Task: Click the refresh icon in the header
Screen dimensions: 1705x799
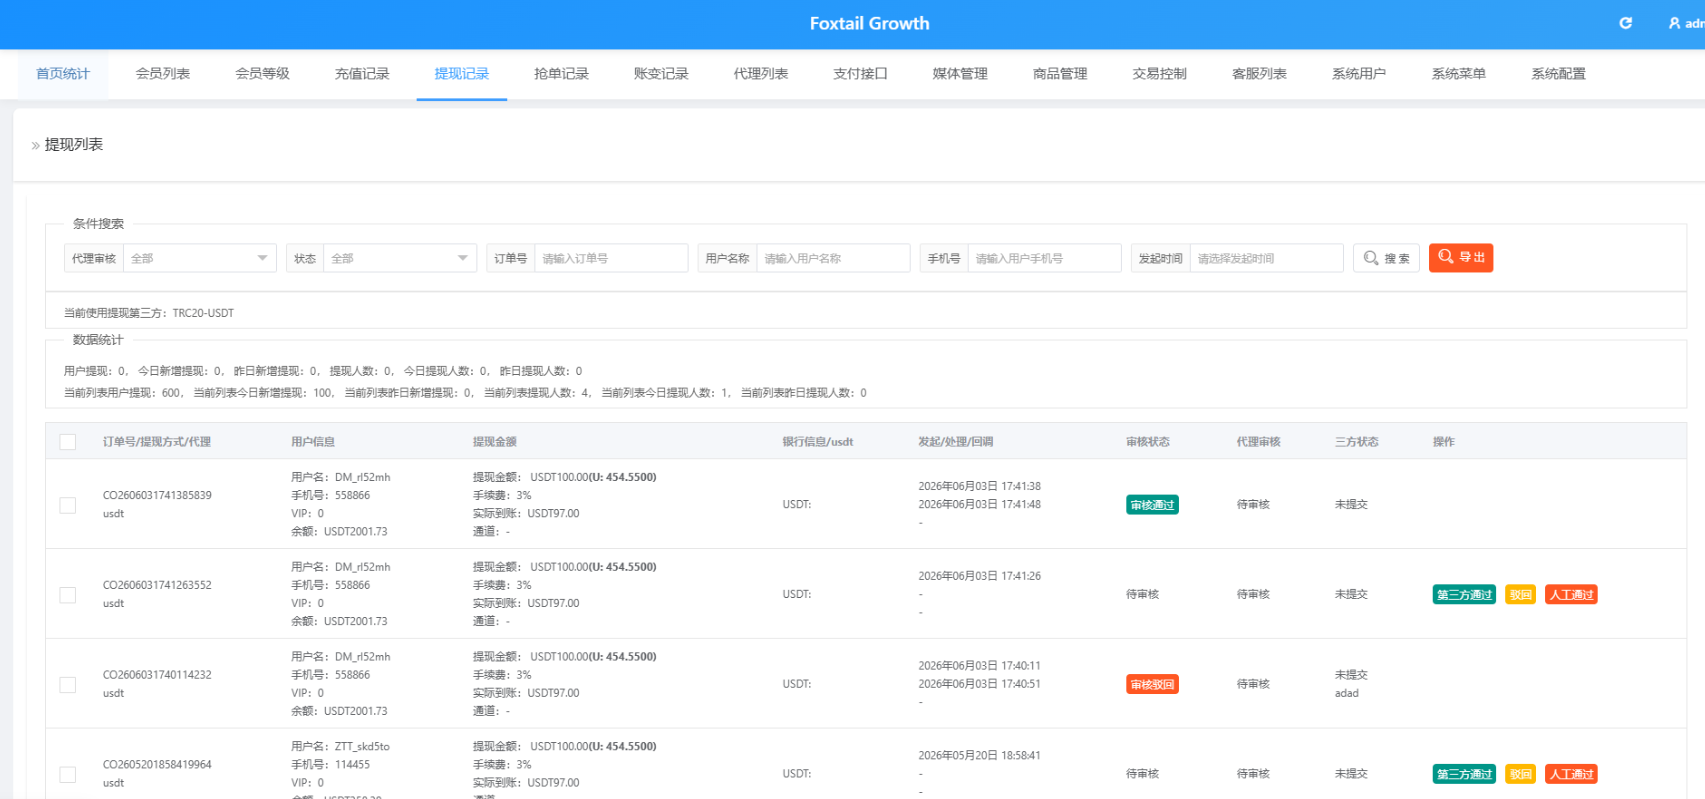Action: (1626, 23)
